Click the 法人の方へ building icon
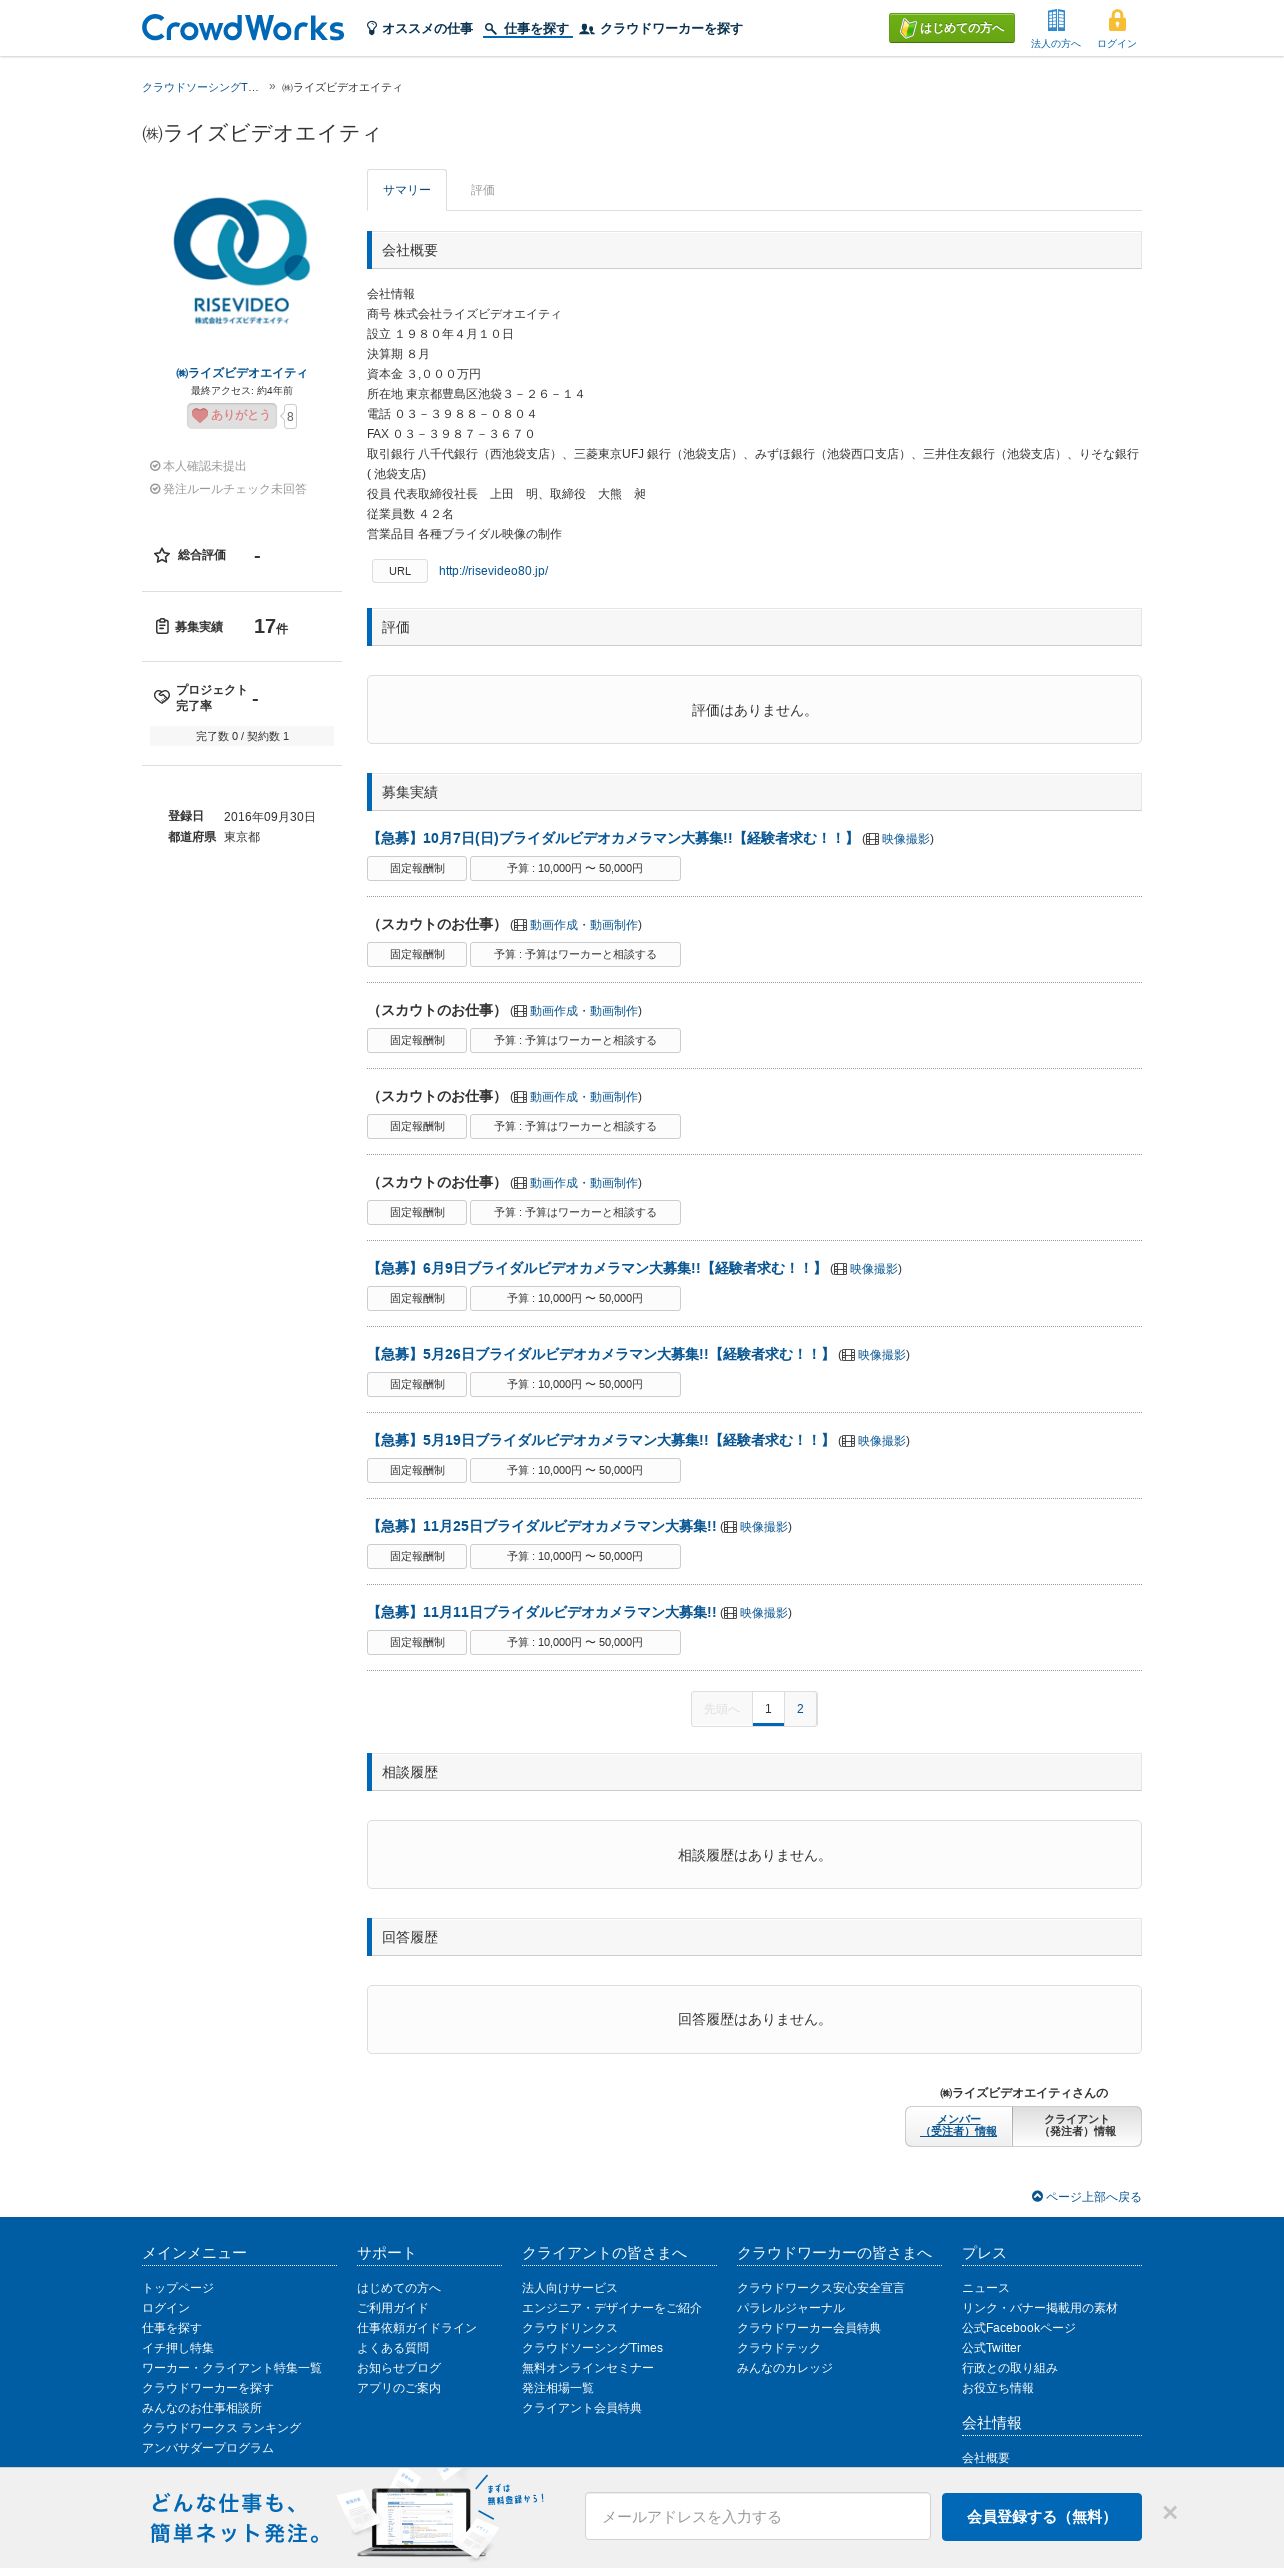Screen dimensions: 1284x2568 [1056, 20]
